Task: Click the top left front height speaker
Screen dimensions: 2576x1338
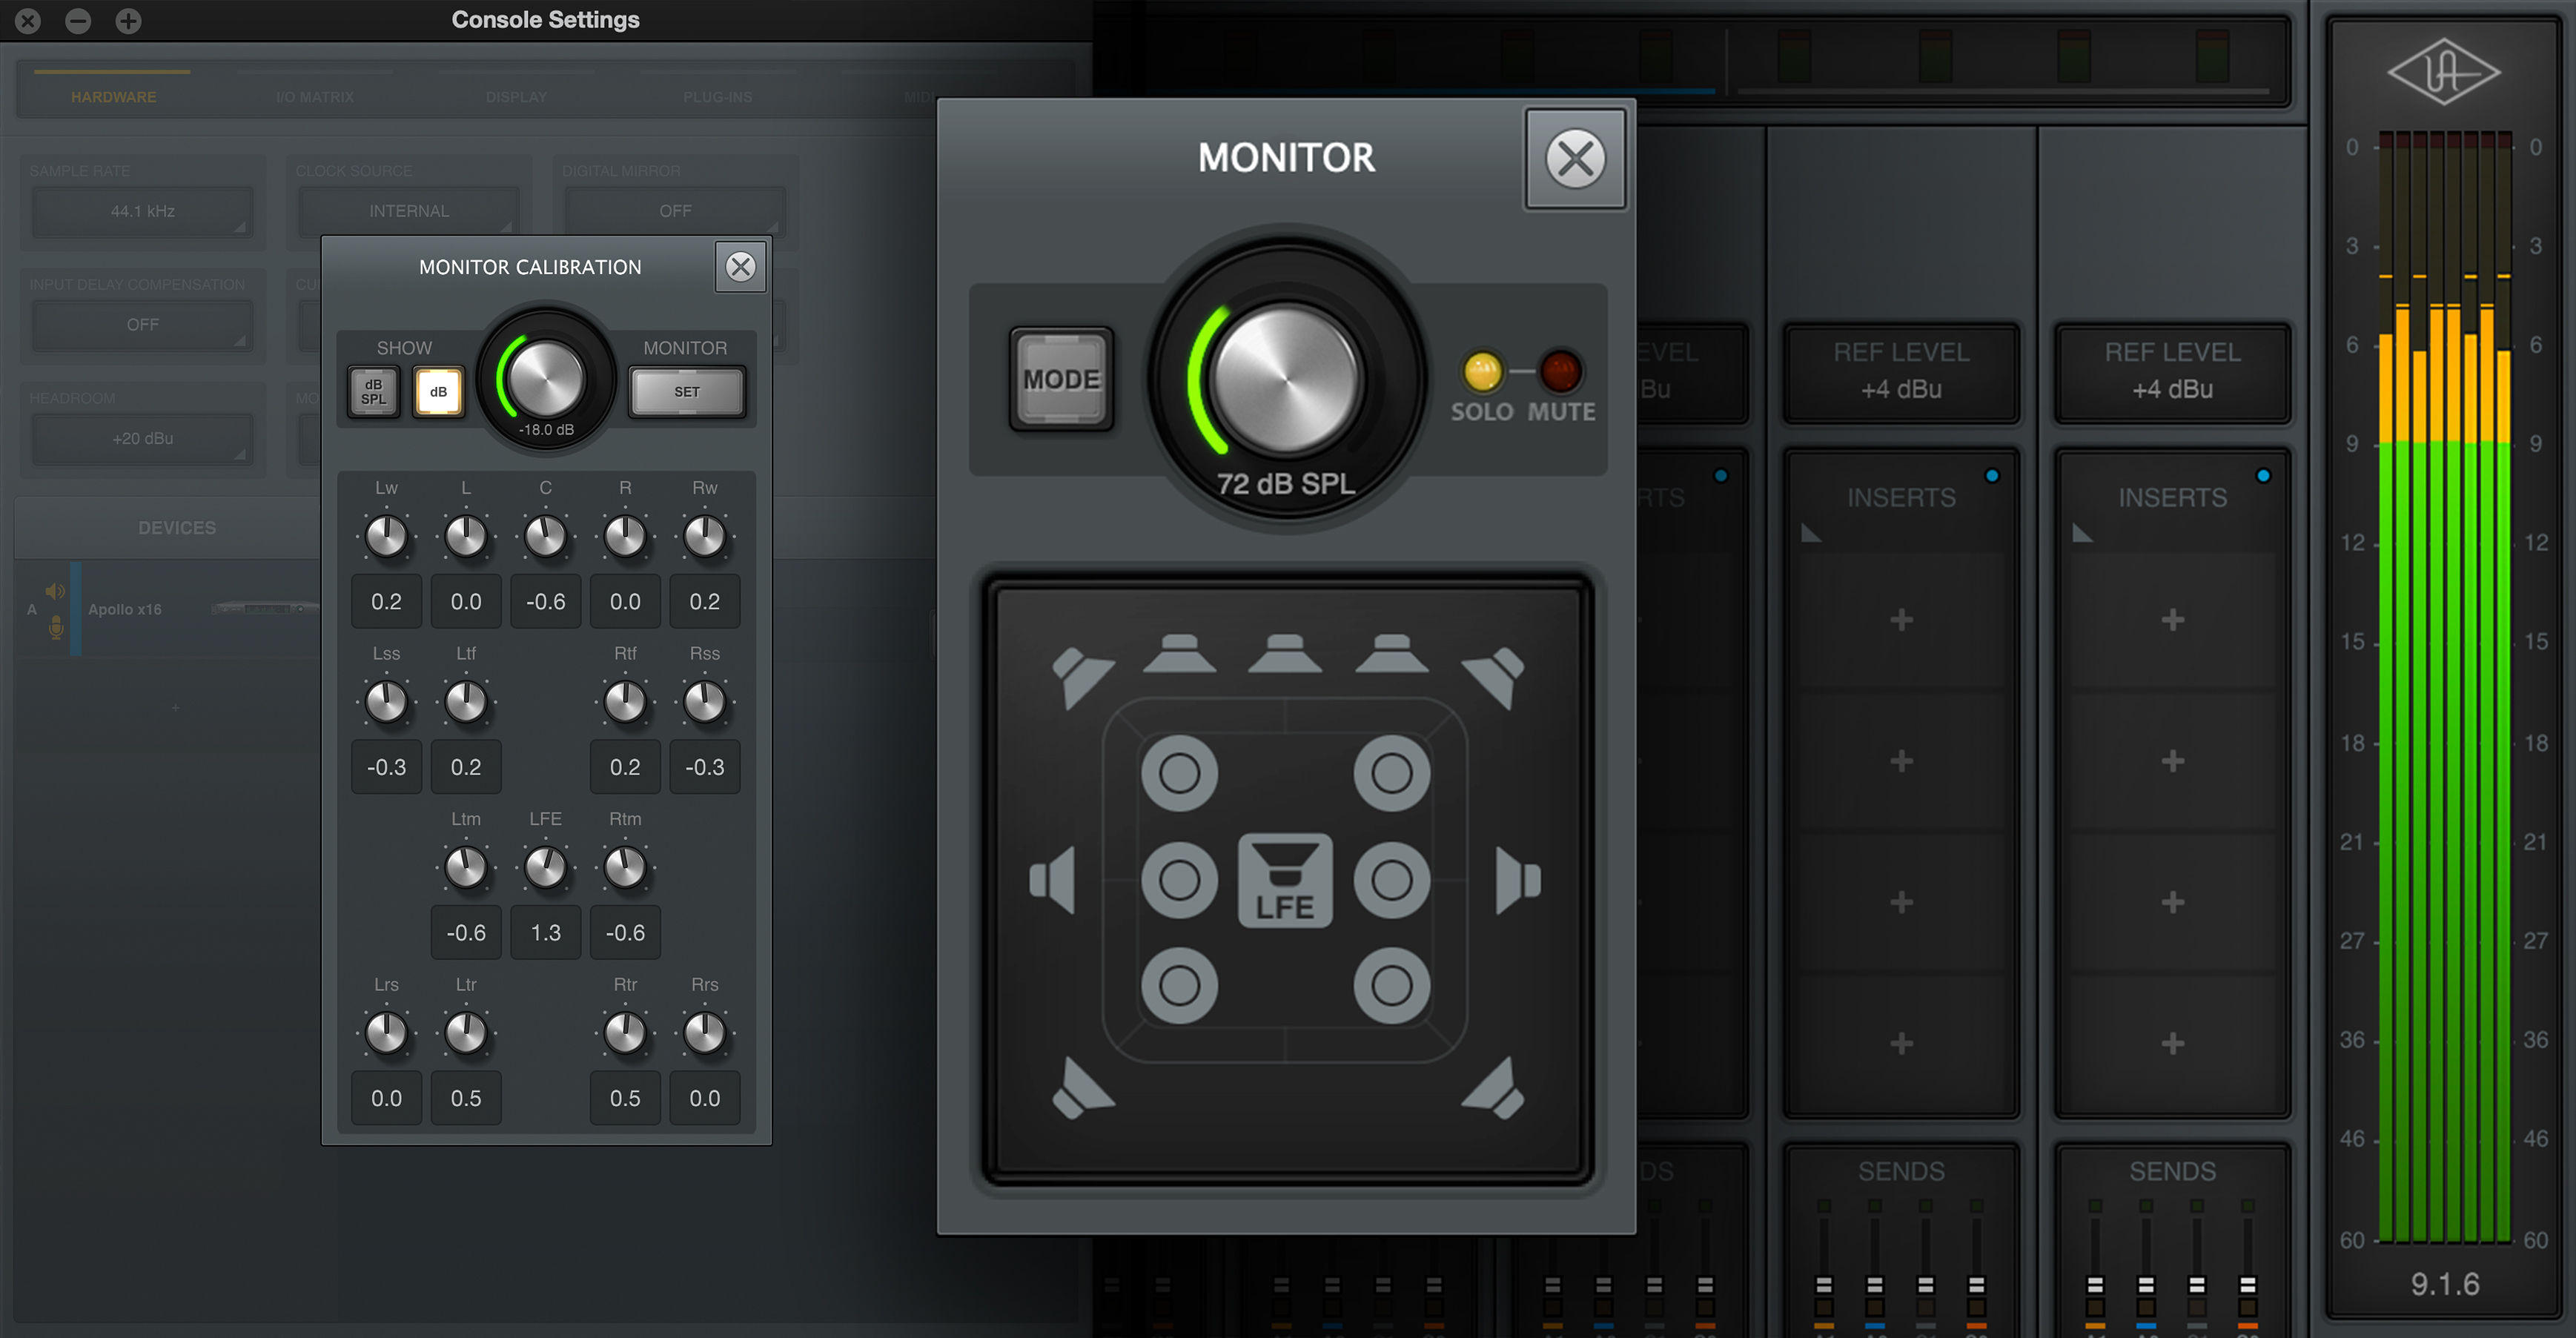Action: point(1179,773)
